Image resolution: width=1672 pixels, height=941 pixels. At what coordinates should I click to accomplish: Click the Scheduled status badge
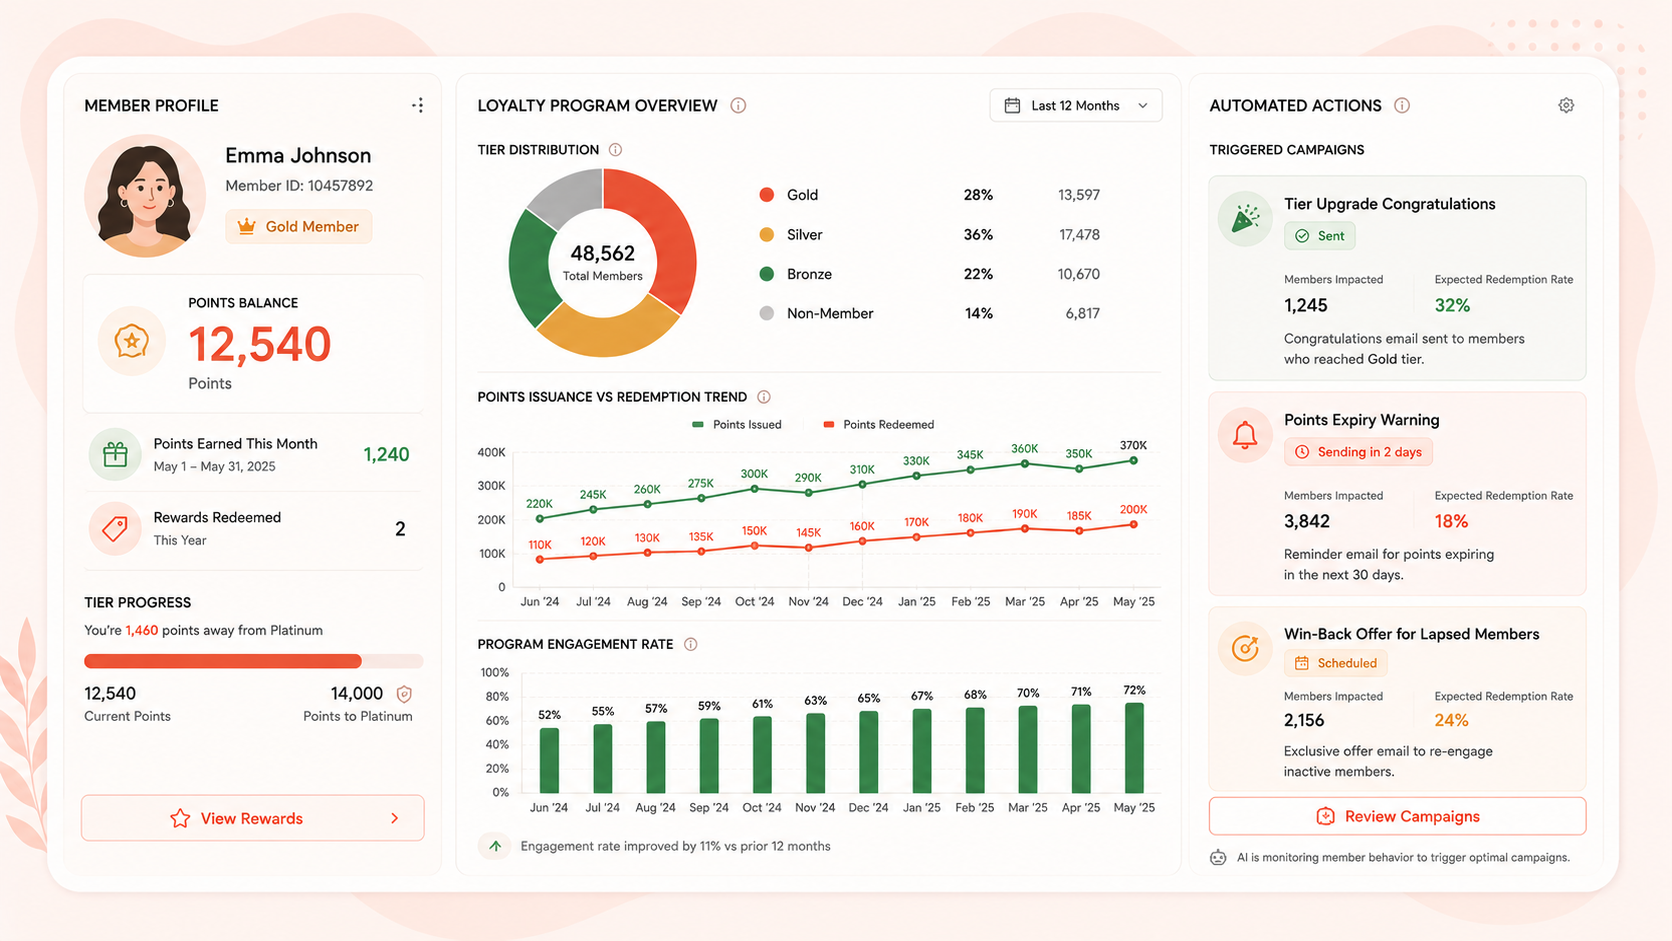[x=1335, y=663]
